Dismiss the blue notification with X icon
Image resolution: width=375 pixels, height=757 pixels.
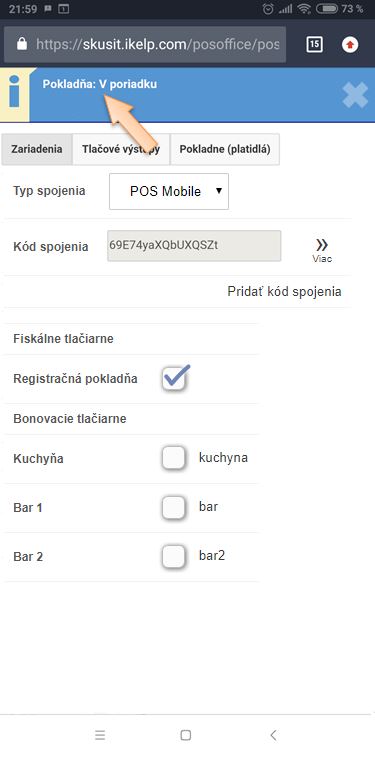click(355, 95)
